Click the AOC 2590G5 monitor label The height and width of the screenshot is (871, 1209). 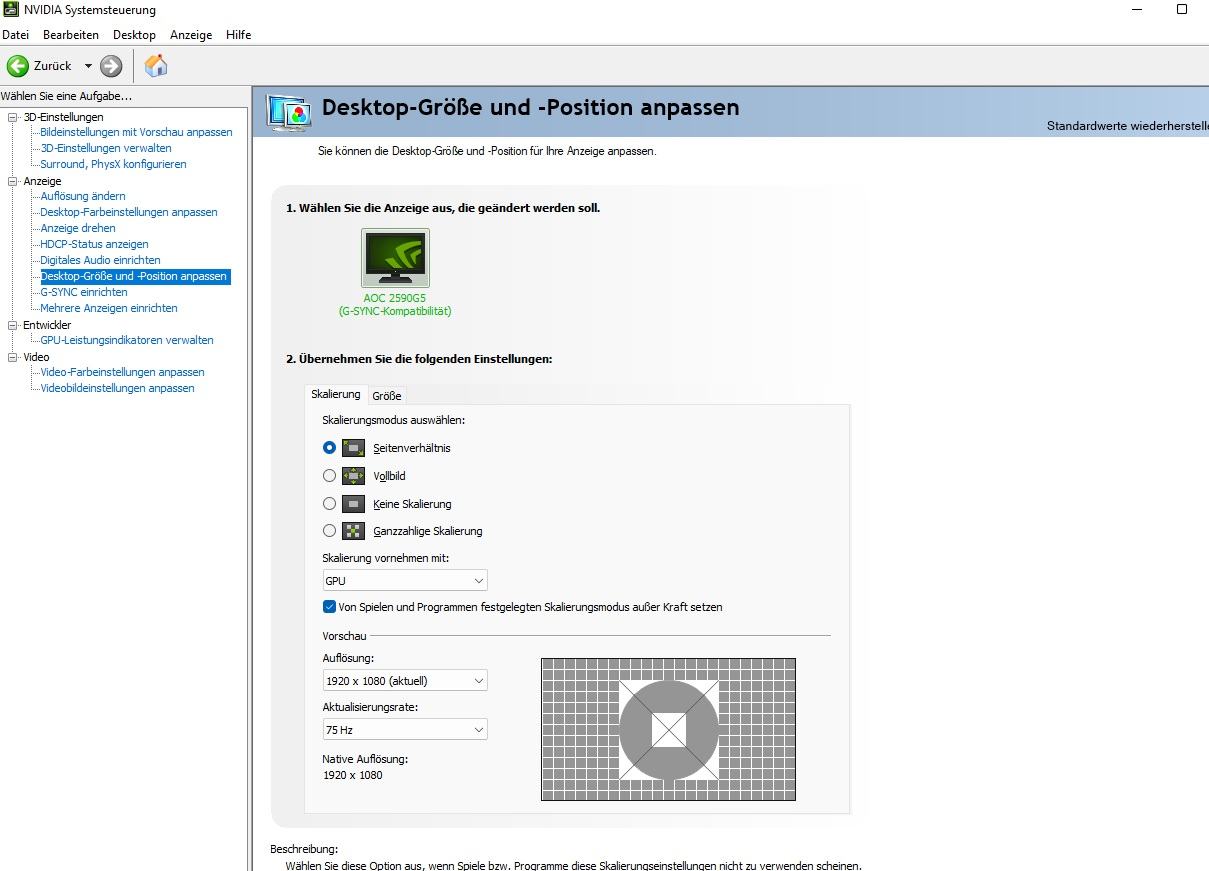(395, 298)
